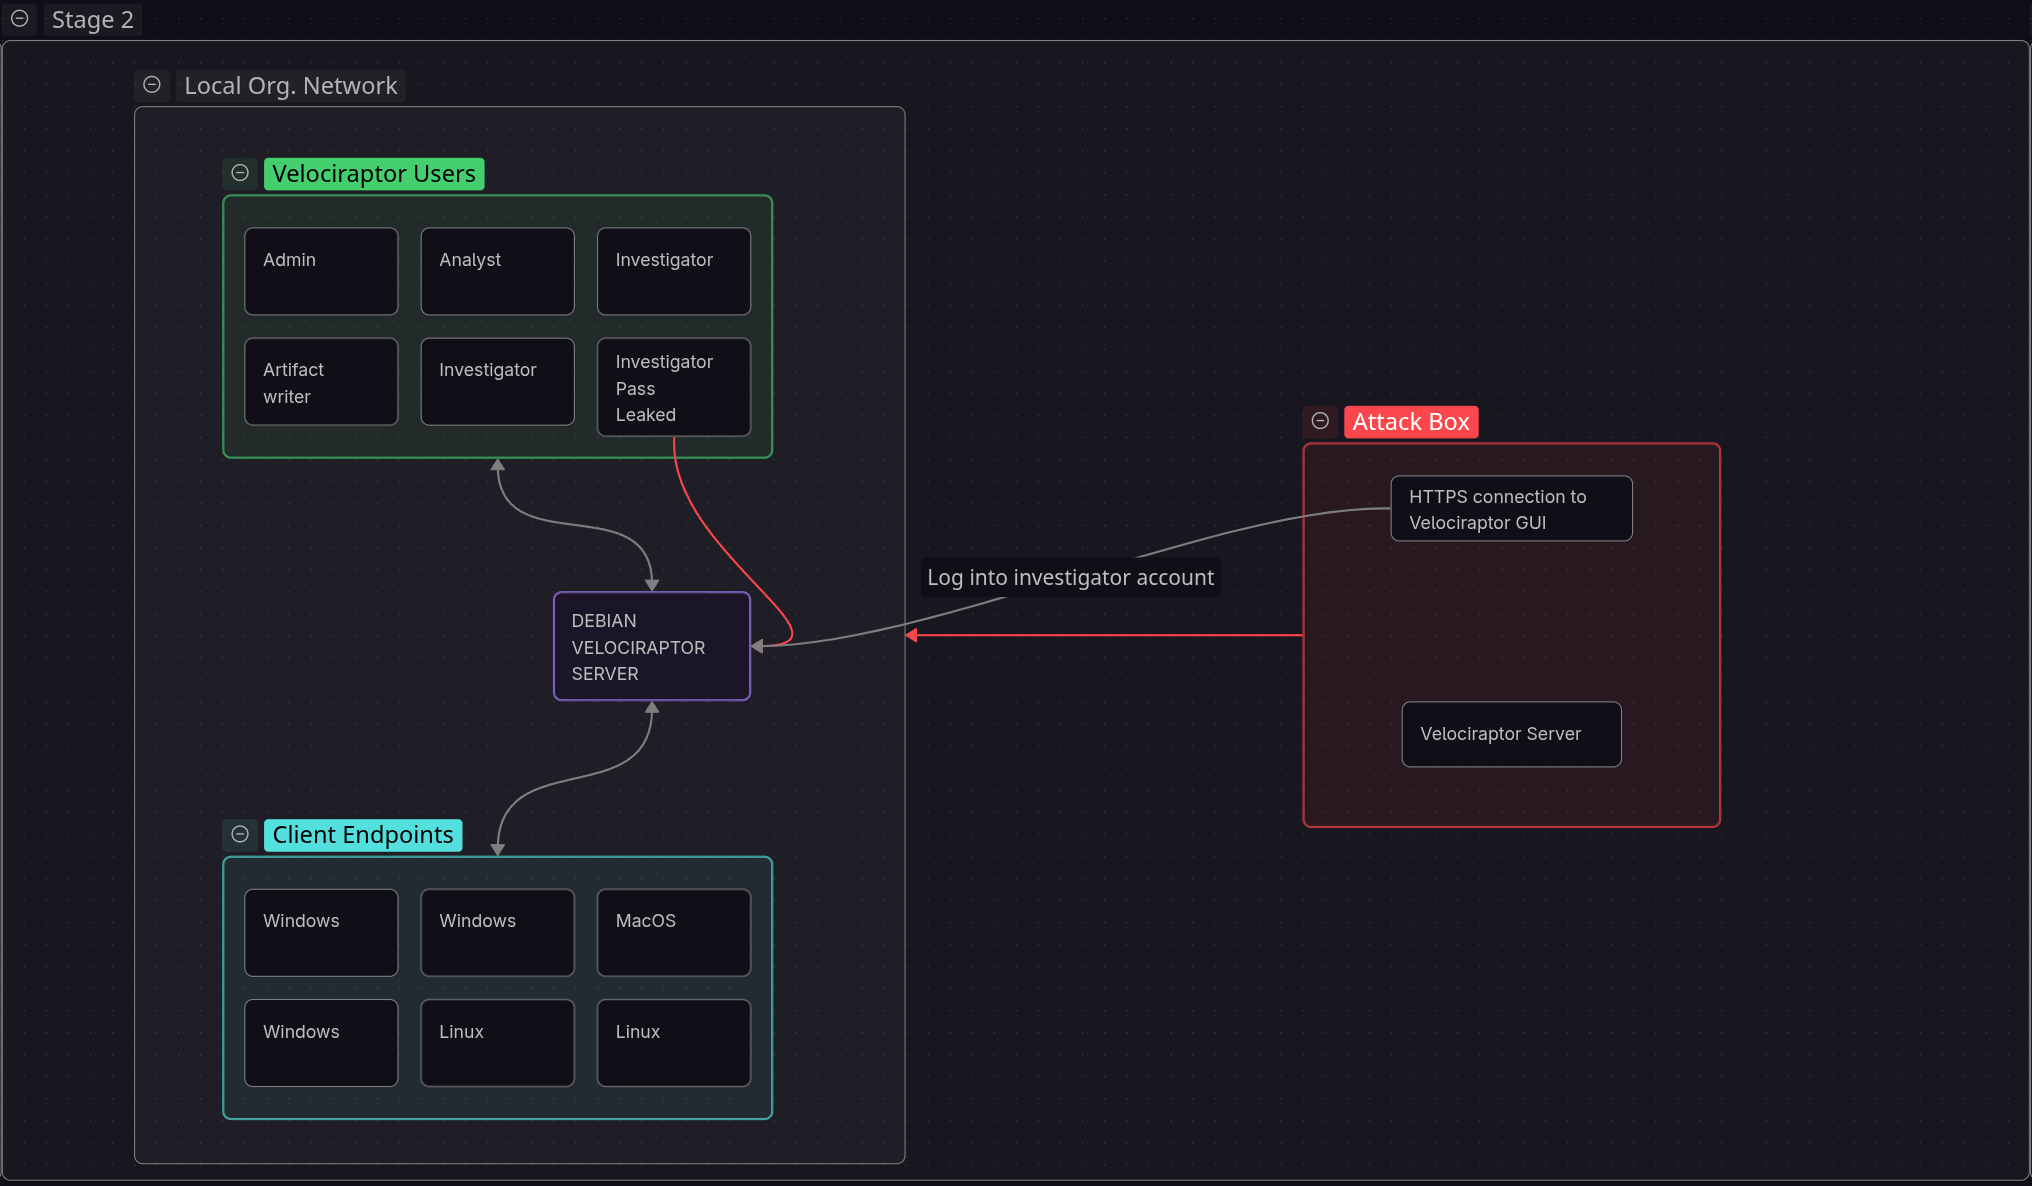This screenshot has height=1186, width=2032.
Task: Select the Attack Box red label
Action: (x=1411, y=422)
